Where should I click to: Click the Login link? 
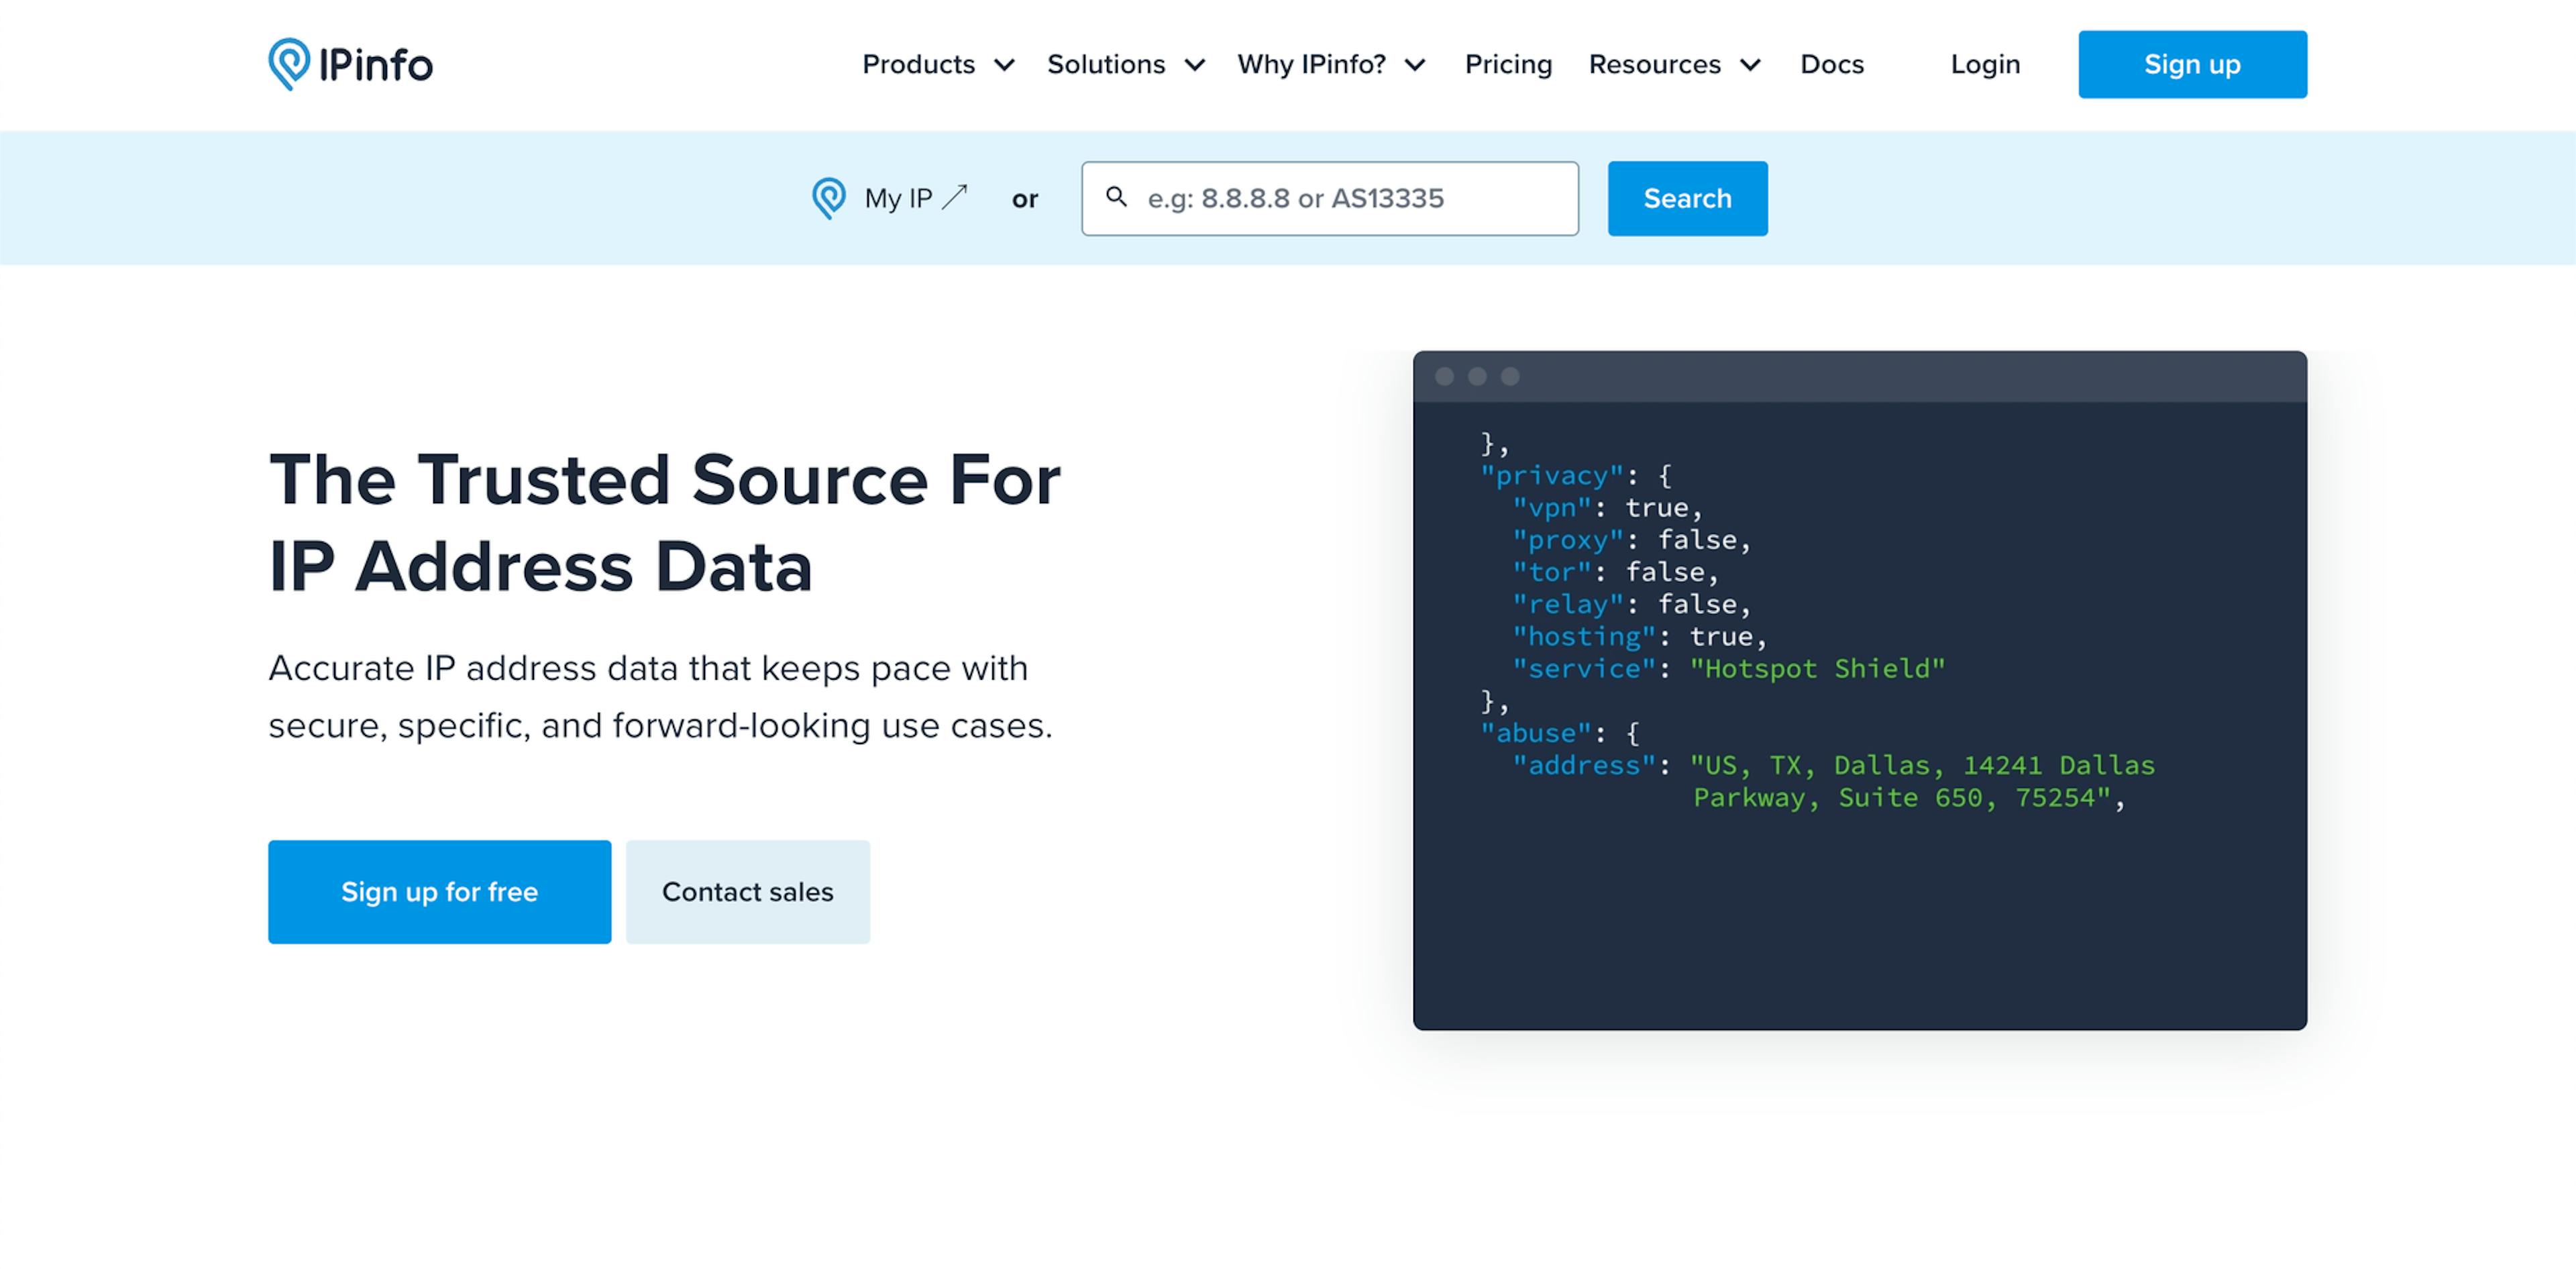(1985, 64)
